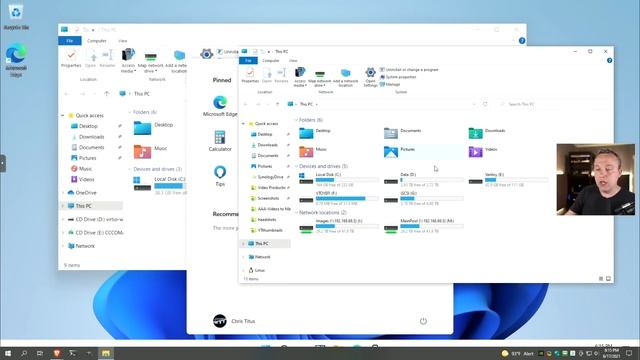The height and width of the screenshot is (360, 640).
Task: Click the Refresh button beside the front address bar
Action: [x=485, y=104]
